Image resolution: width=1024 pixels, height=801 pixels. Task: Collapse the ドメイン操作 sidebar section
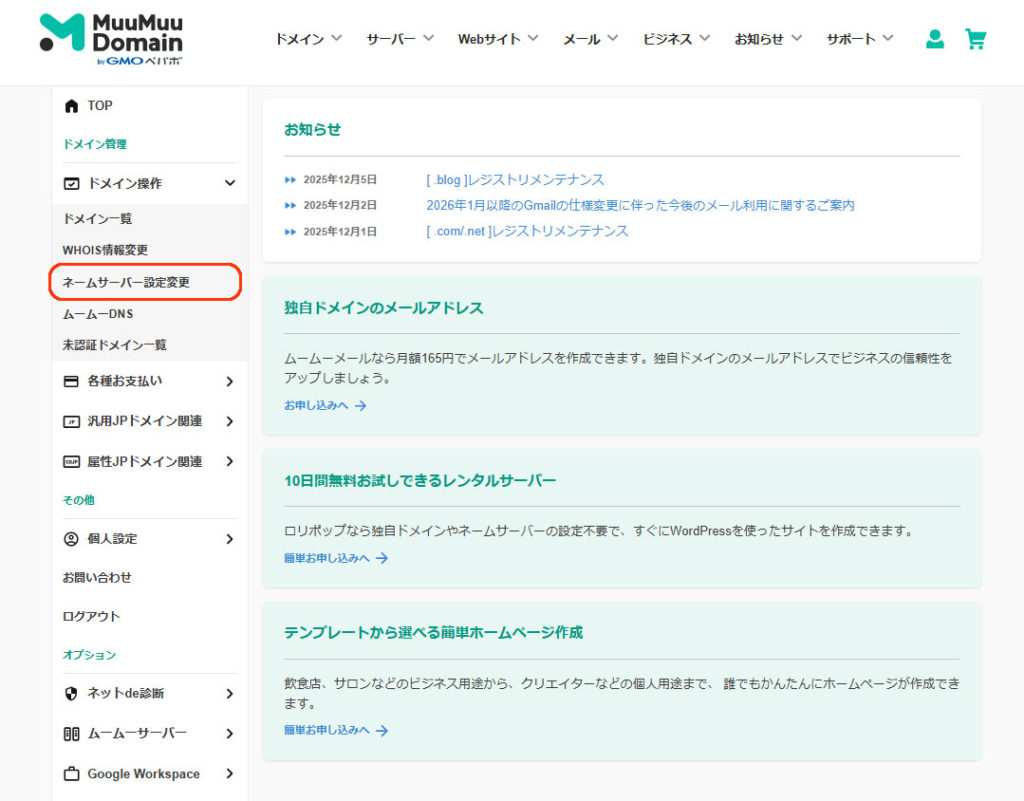click(x=229, y=184)
